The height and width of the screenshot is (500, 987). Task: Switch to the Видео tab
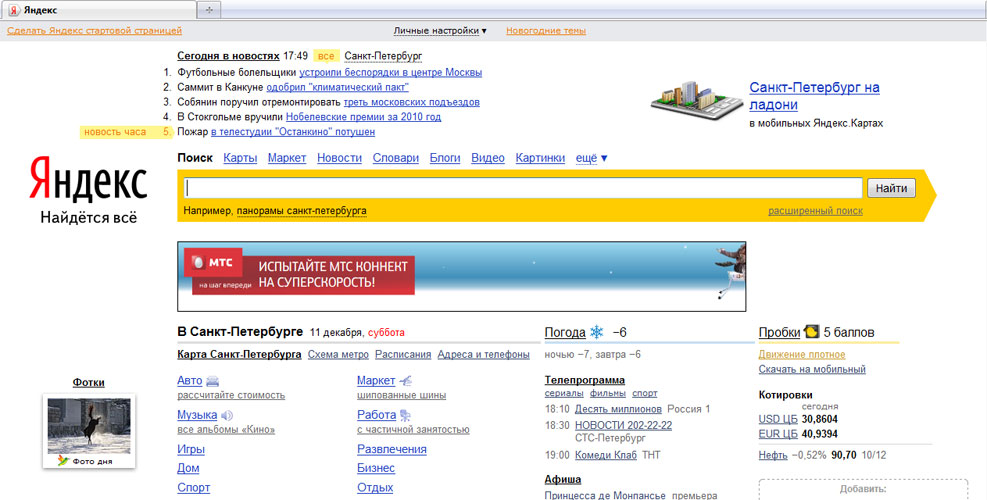[488, 158]
